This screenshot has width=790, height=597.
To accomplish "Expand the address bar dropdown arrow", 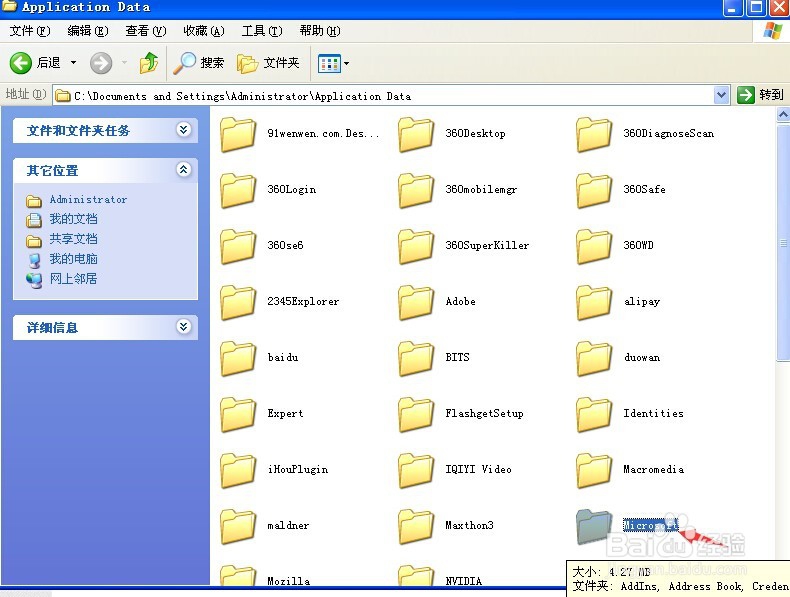I will coord(721,95).
